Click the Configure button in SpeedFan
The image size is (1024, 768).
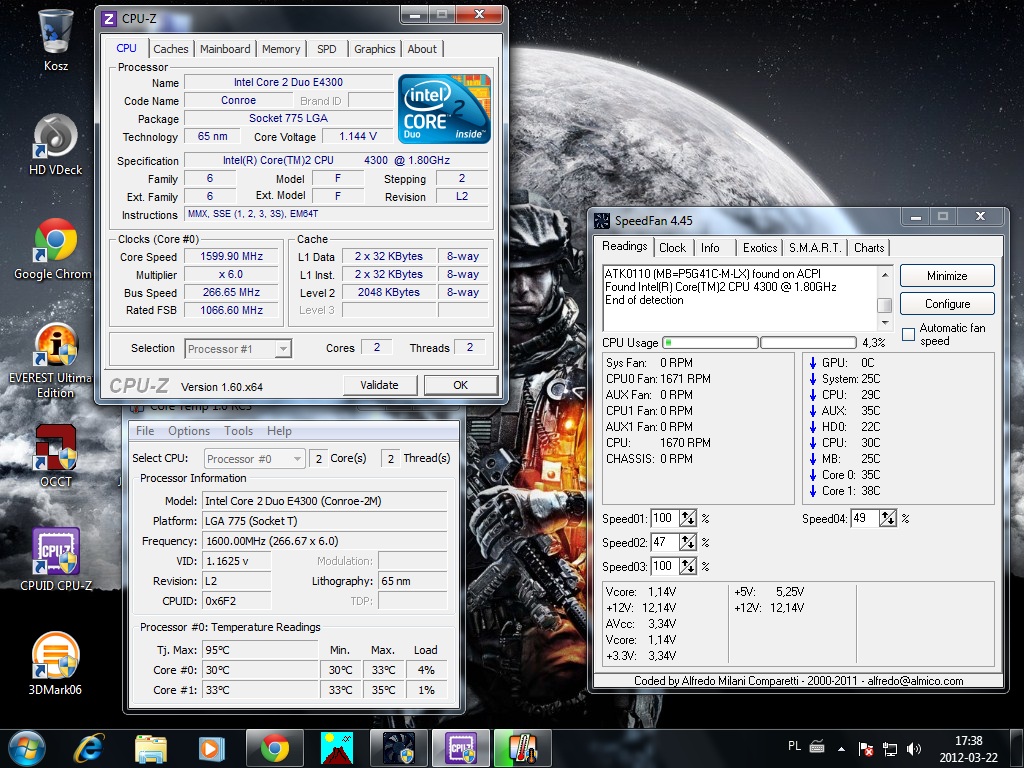946,304
